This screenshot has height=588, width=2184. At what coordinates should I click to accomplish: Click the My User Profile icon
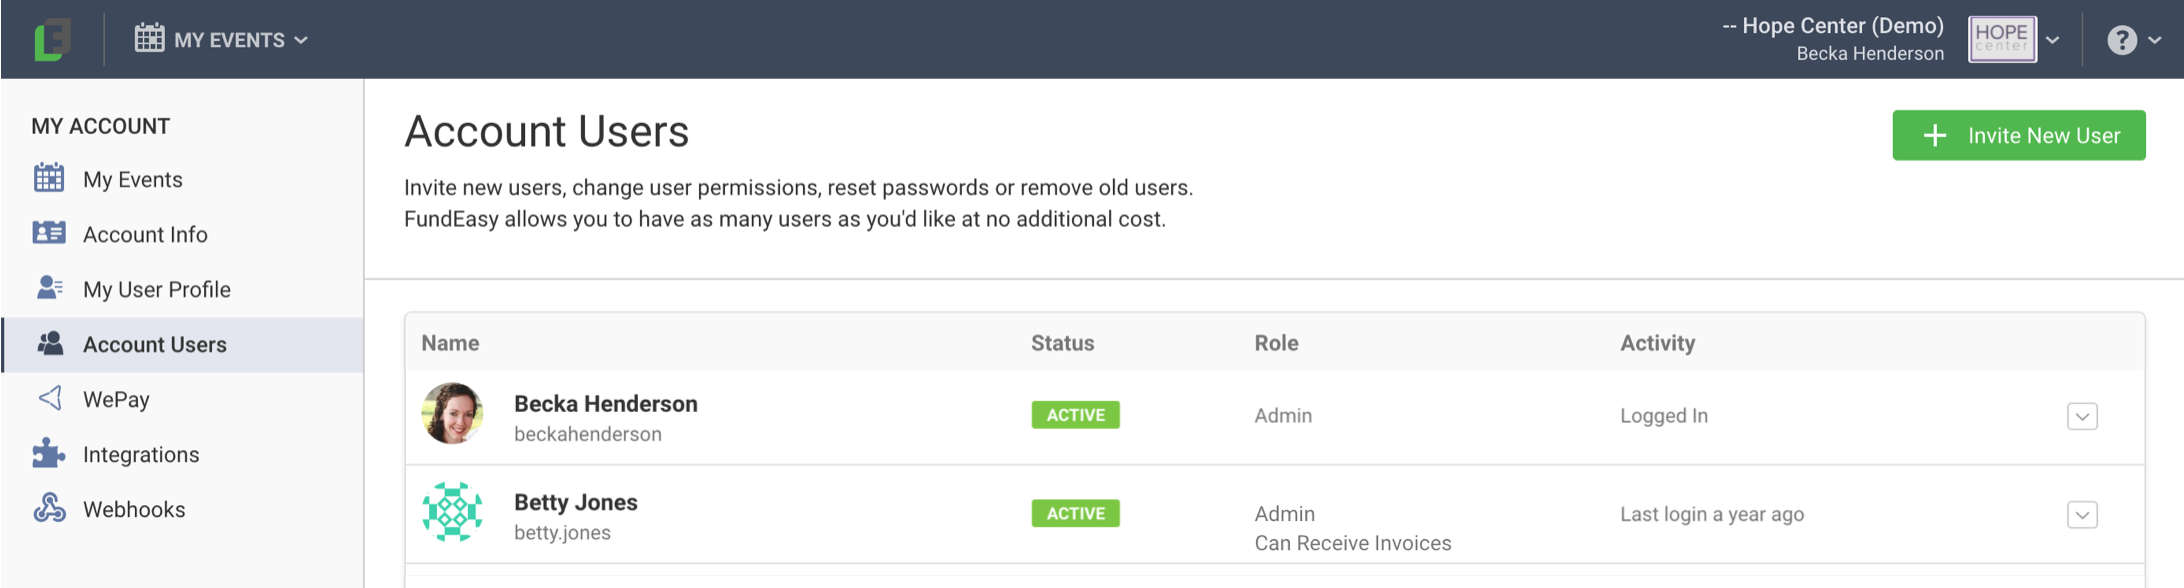coord(49,288)
